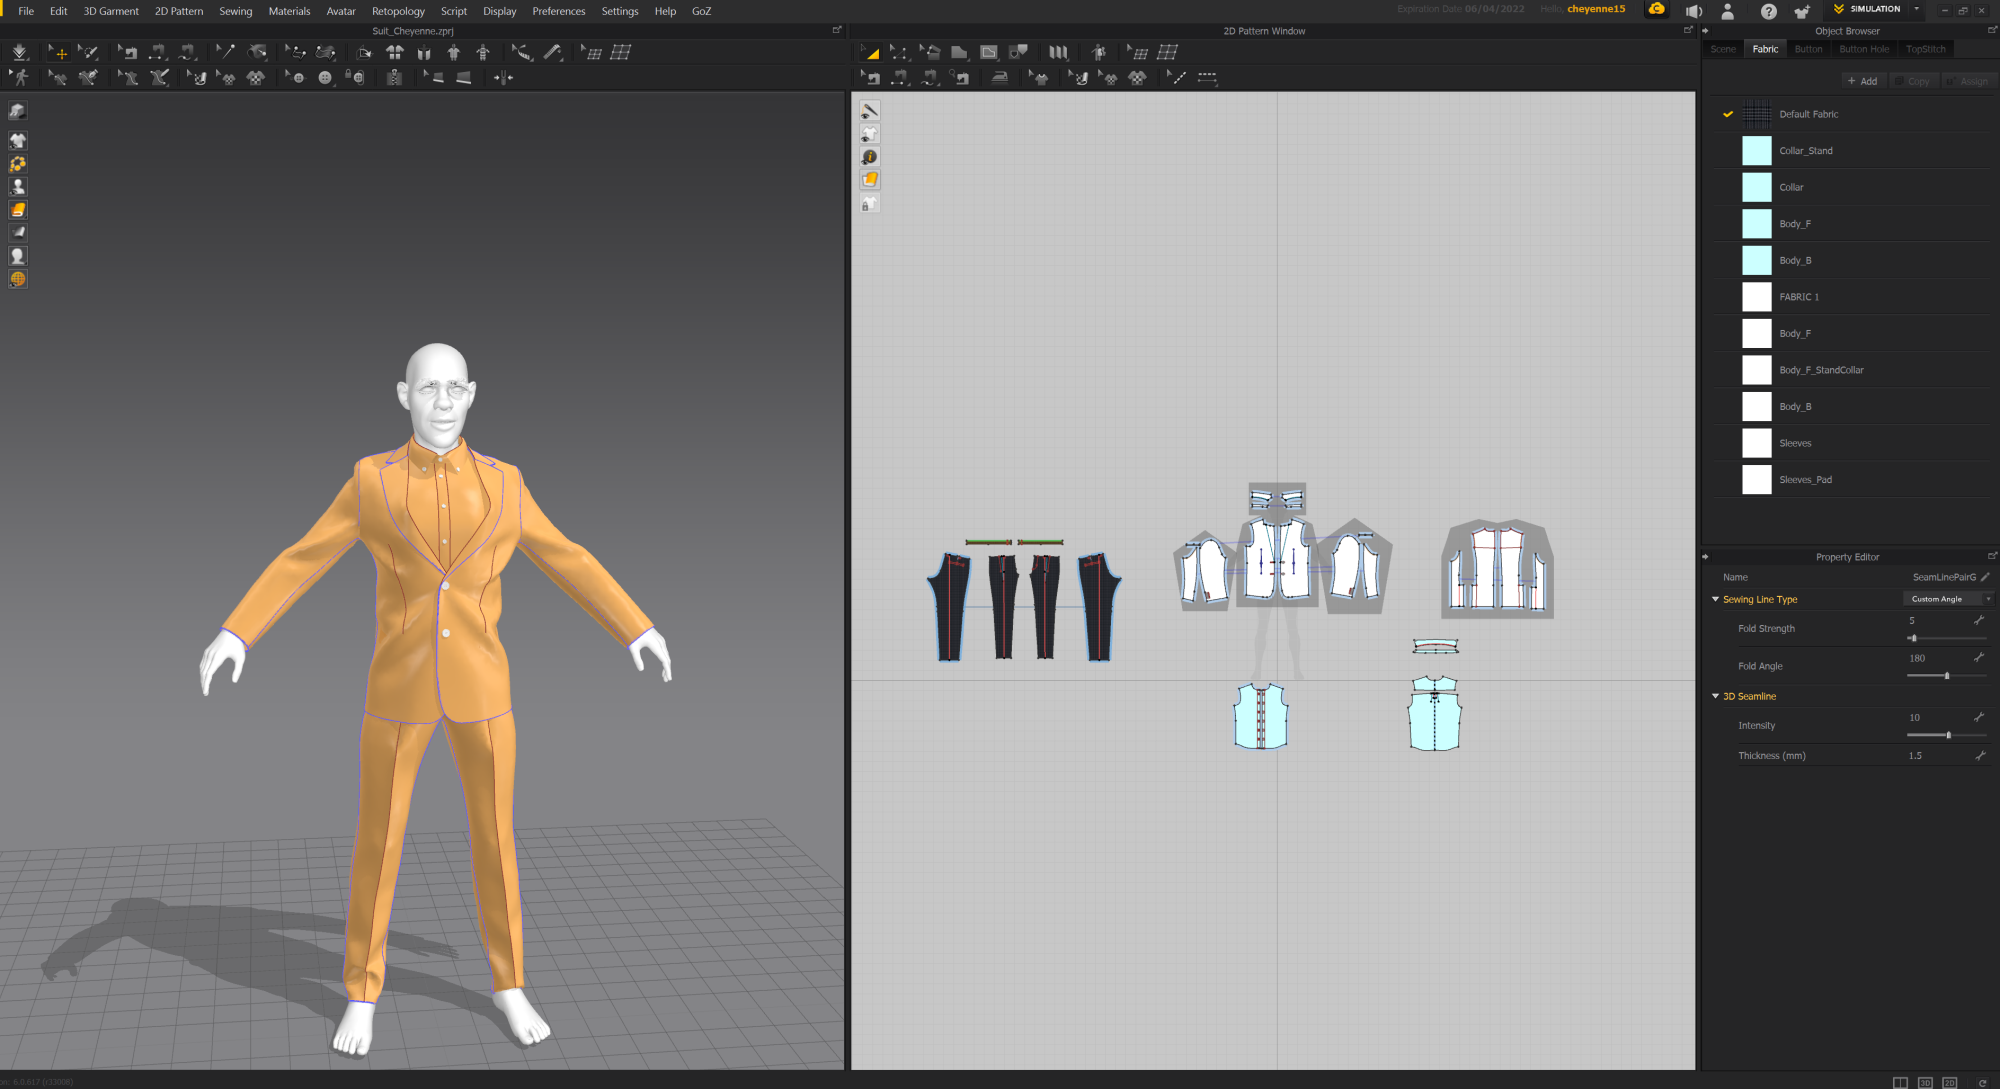2000x1089 pixels.
Task: Toggle the 2D view layout button in the status bar
Action: click(1949, 1082)
